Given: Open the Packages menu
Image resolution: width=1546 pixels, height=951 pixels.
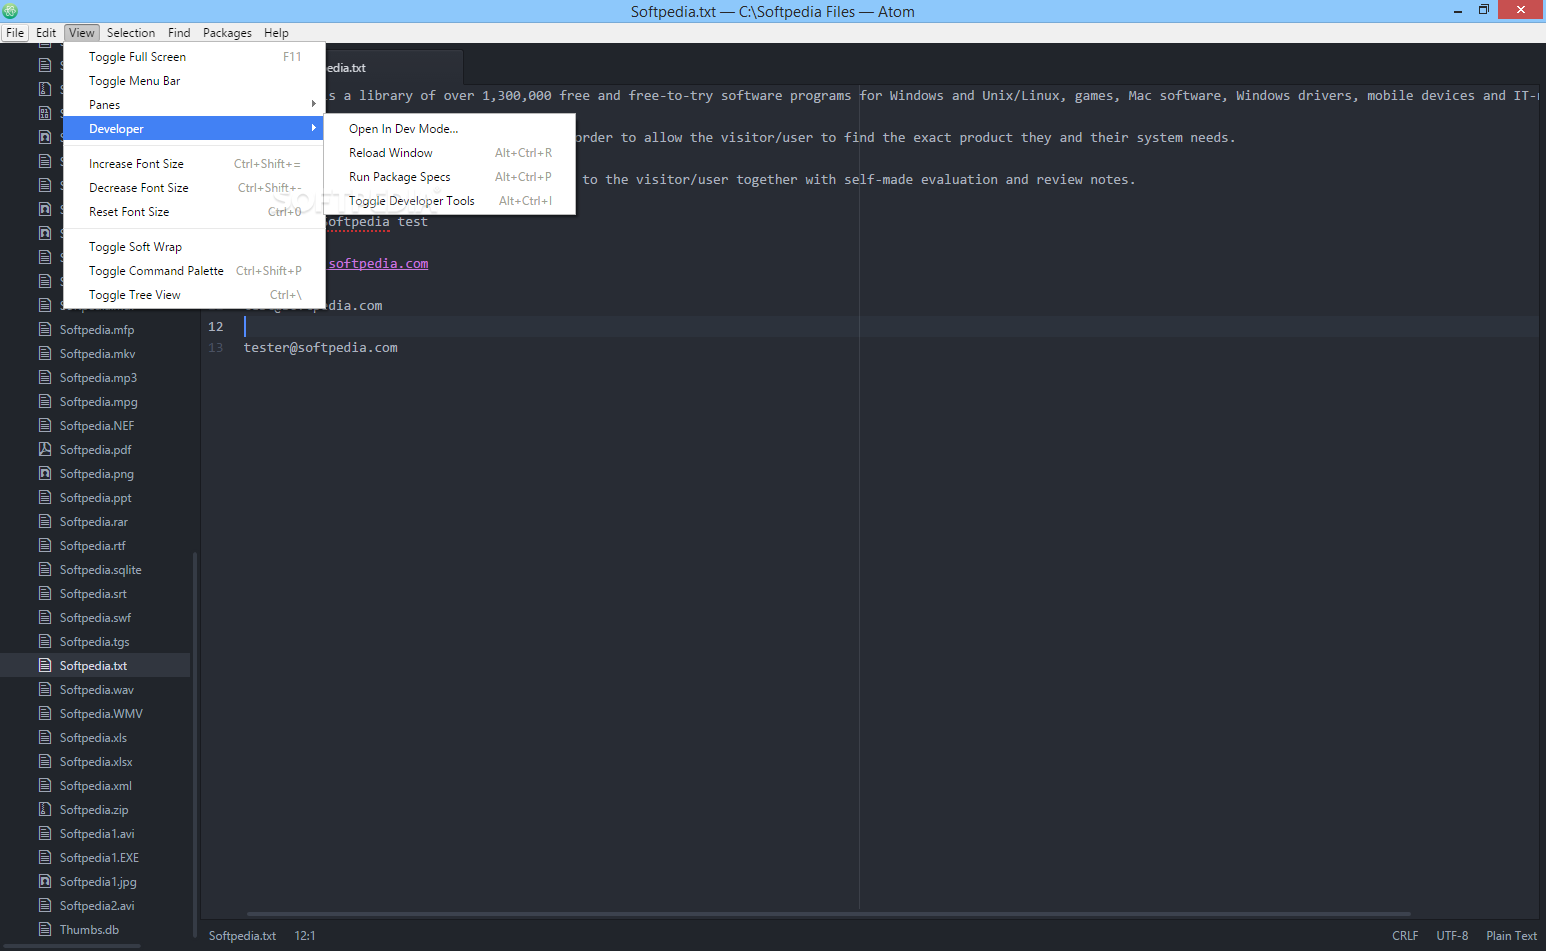Looking at the screenshot, I should pyautogui.click(x=227, y=33).
